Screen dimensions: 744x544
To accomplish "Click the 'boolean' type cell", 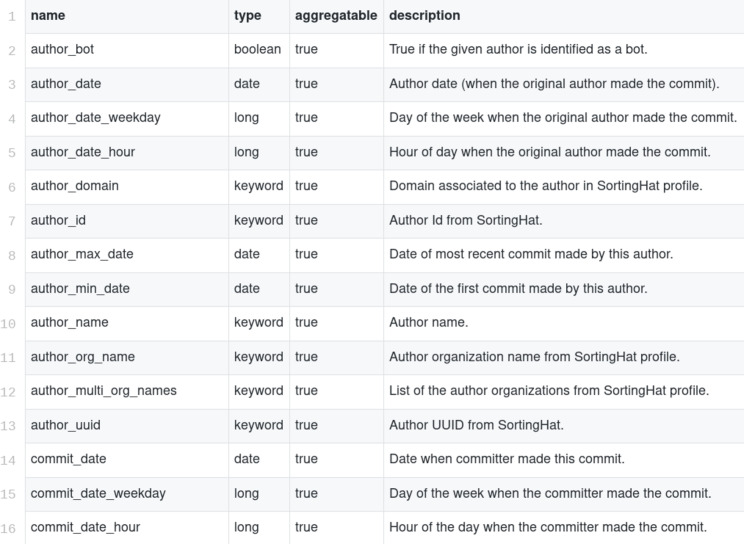I will 257,50.
